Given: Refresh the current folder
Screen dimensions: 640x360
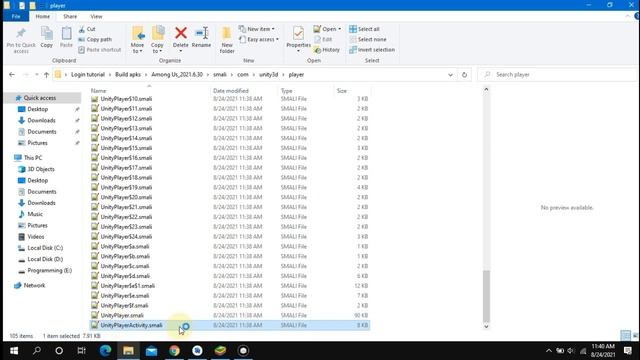Looking at the screenshot, I should coord(464,75).
